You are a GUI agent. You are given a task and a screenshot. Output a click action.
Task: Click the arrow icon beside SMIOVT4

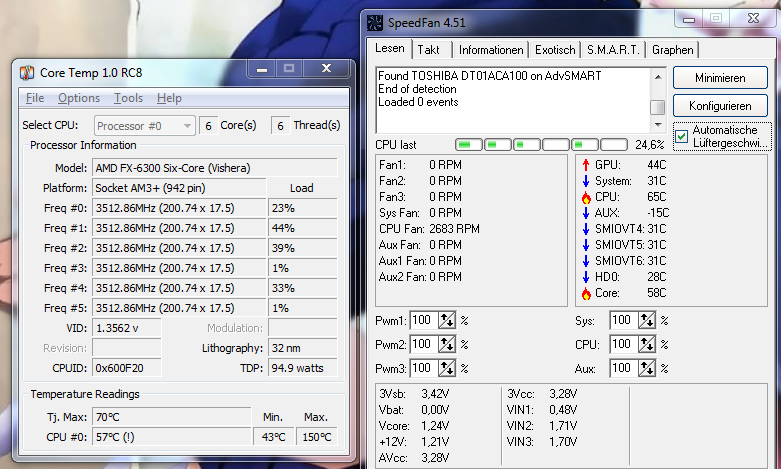(x=586, y=229)
